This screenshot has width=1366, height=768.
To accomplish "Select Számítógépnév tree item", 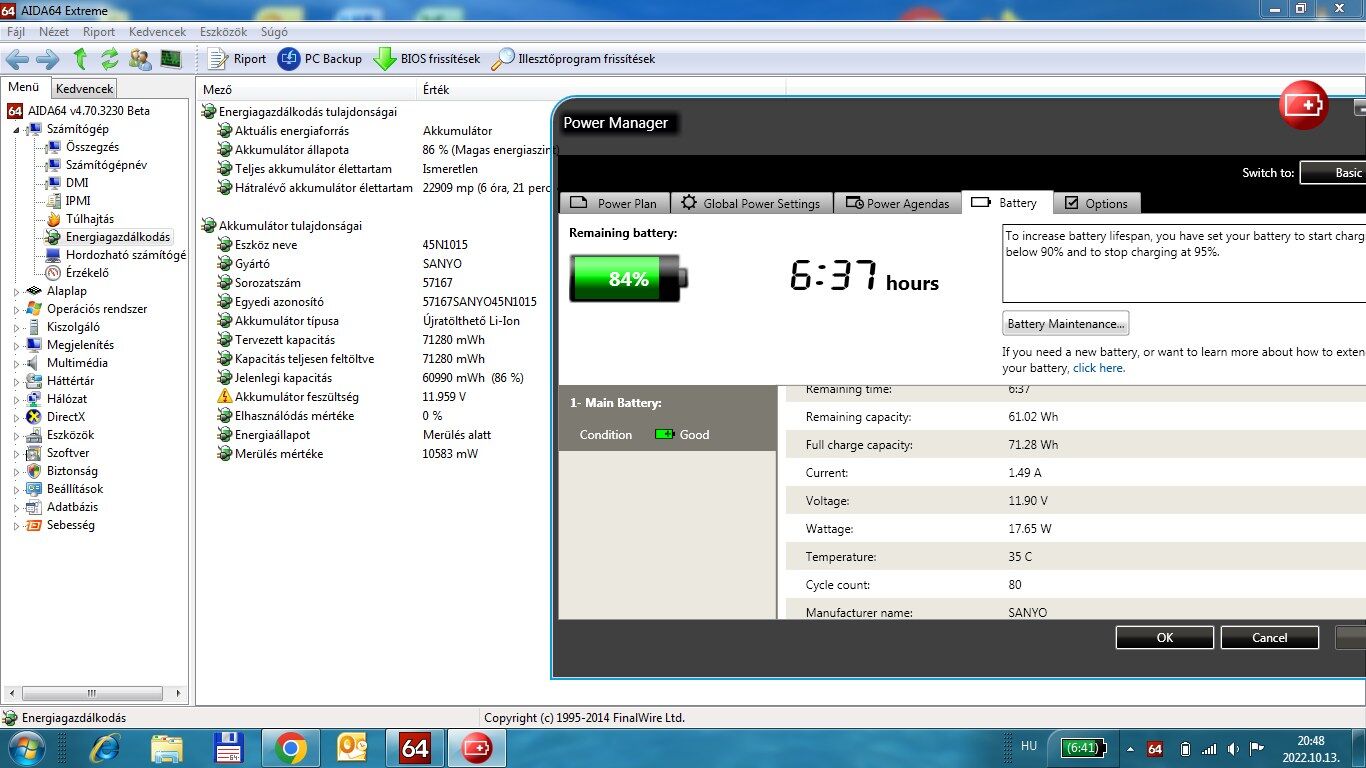I will pos(106,165).
